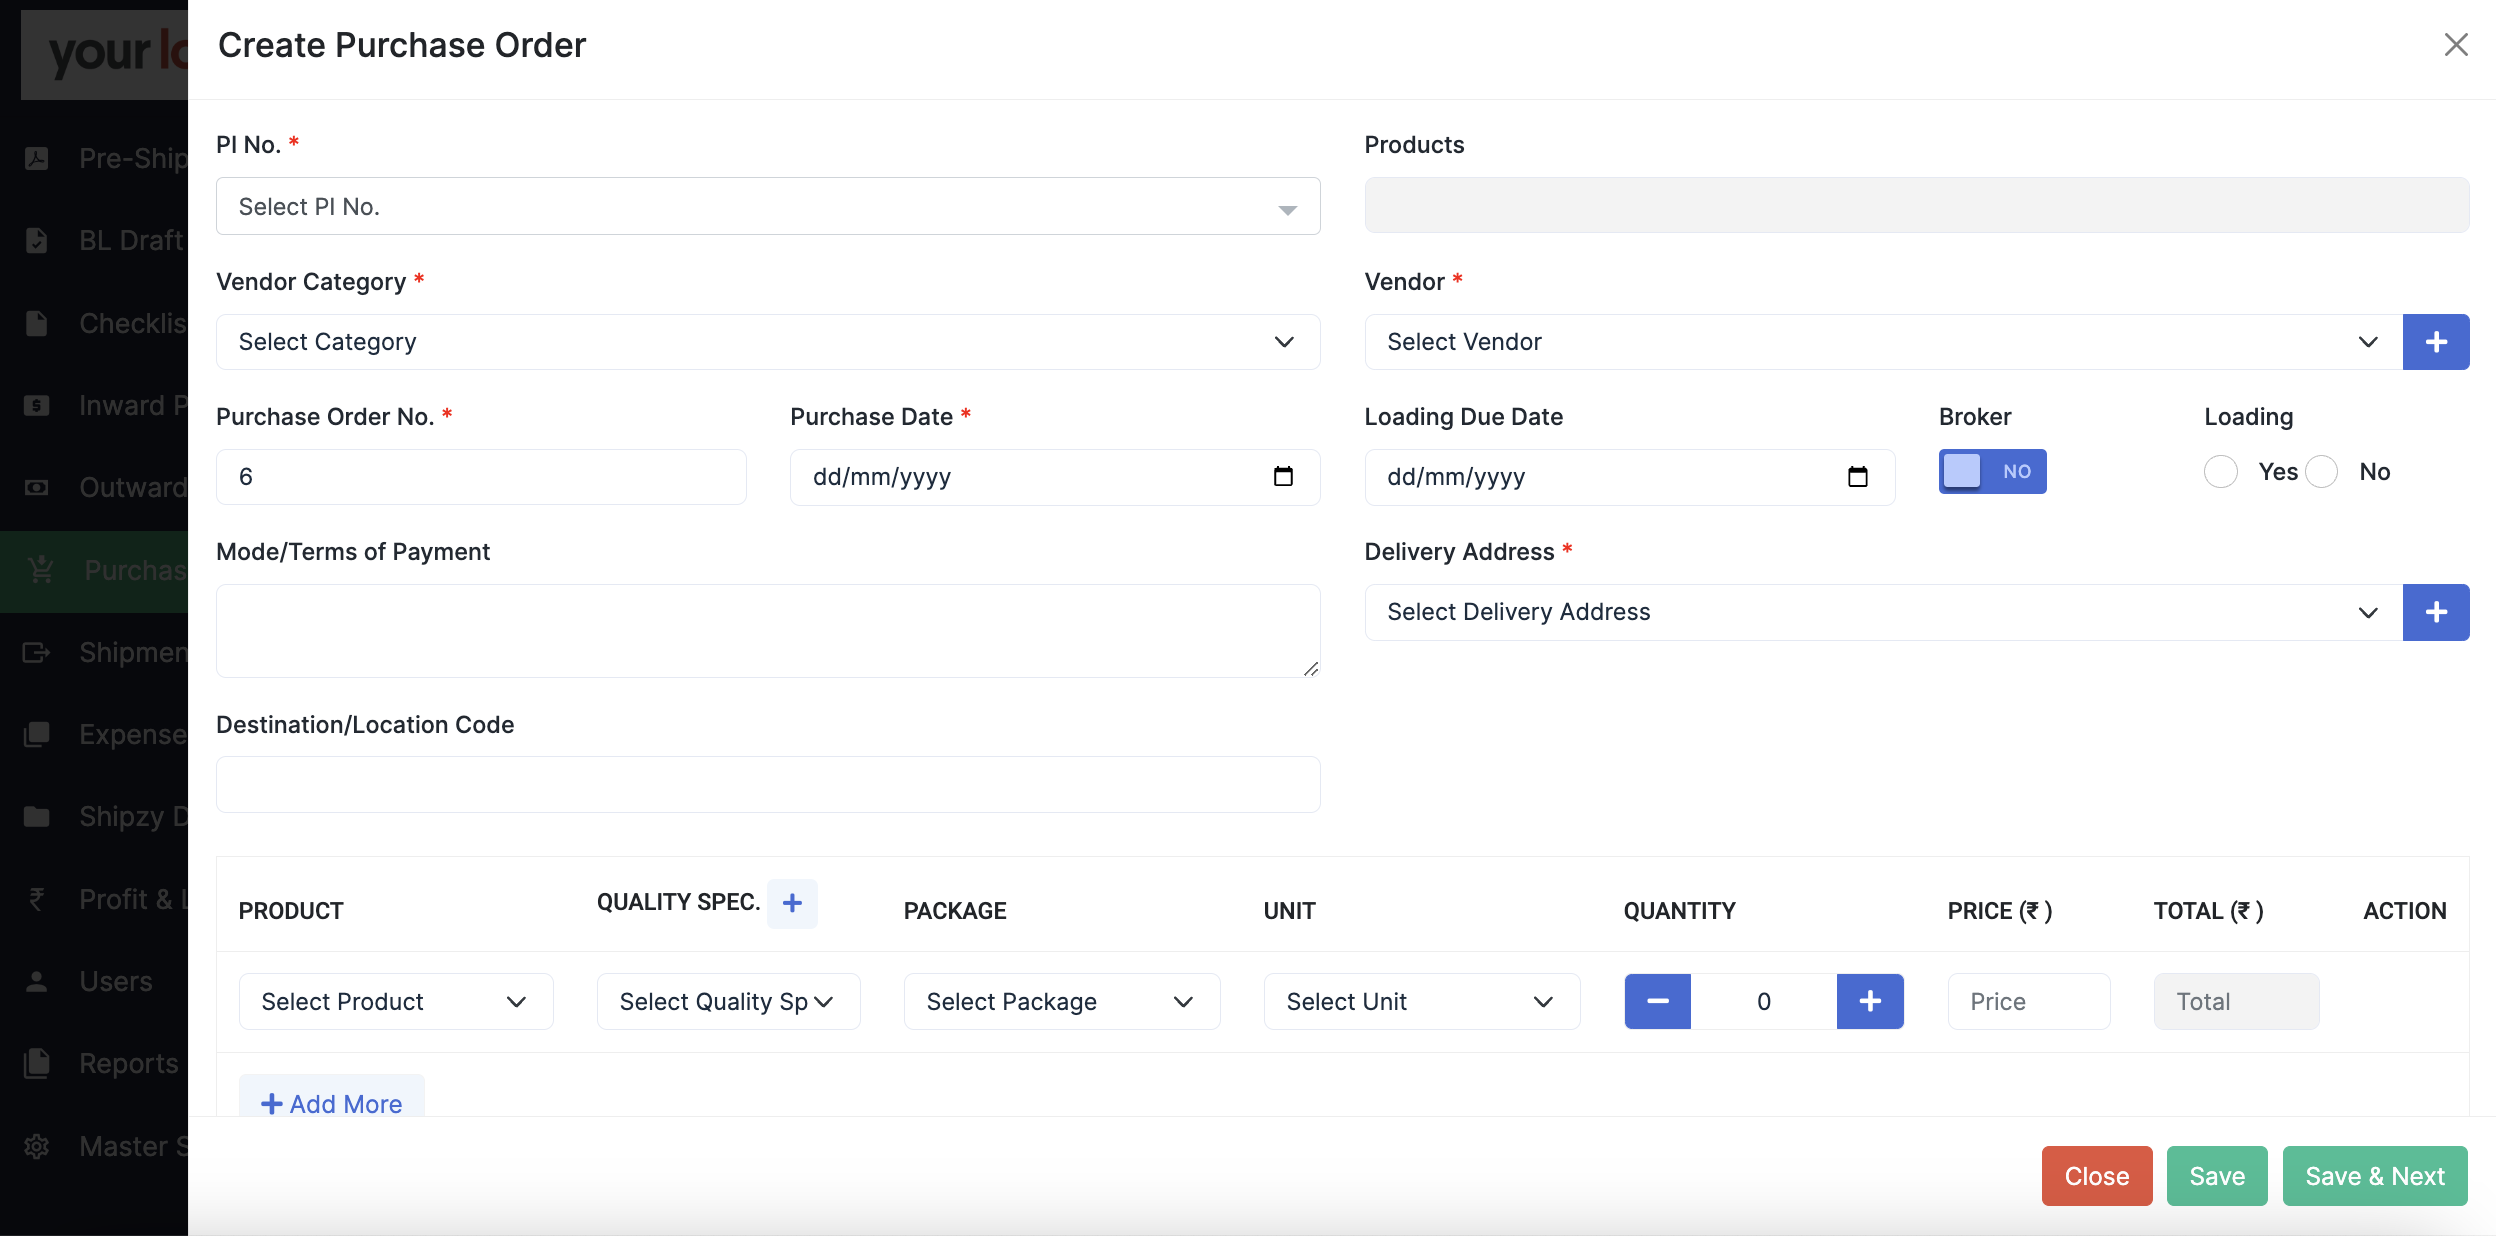Click the Destination/Location Code input field
The image size is (2496, 1236).
(767, 784)
